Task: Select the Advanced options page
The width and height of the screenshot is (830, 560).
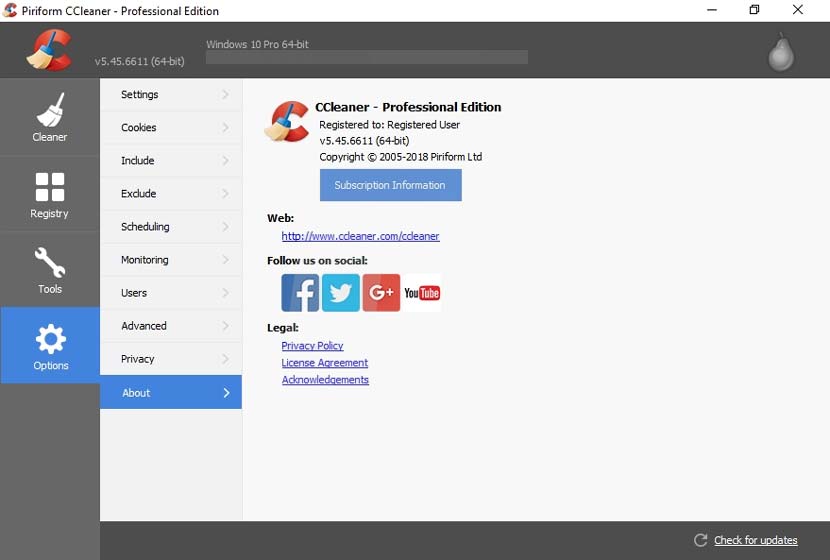Action: point(171,326)
